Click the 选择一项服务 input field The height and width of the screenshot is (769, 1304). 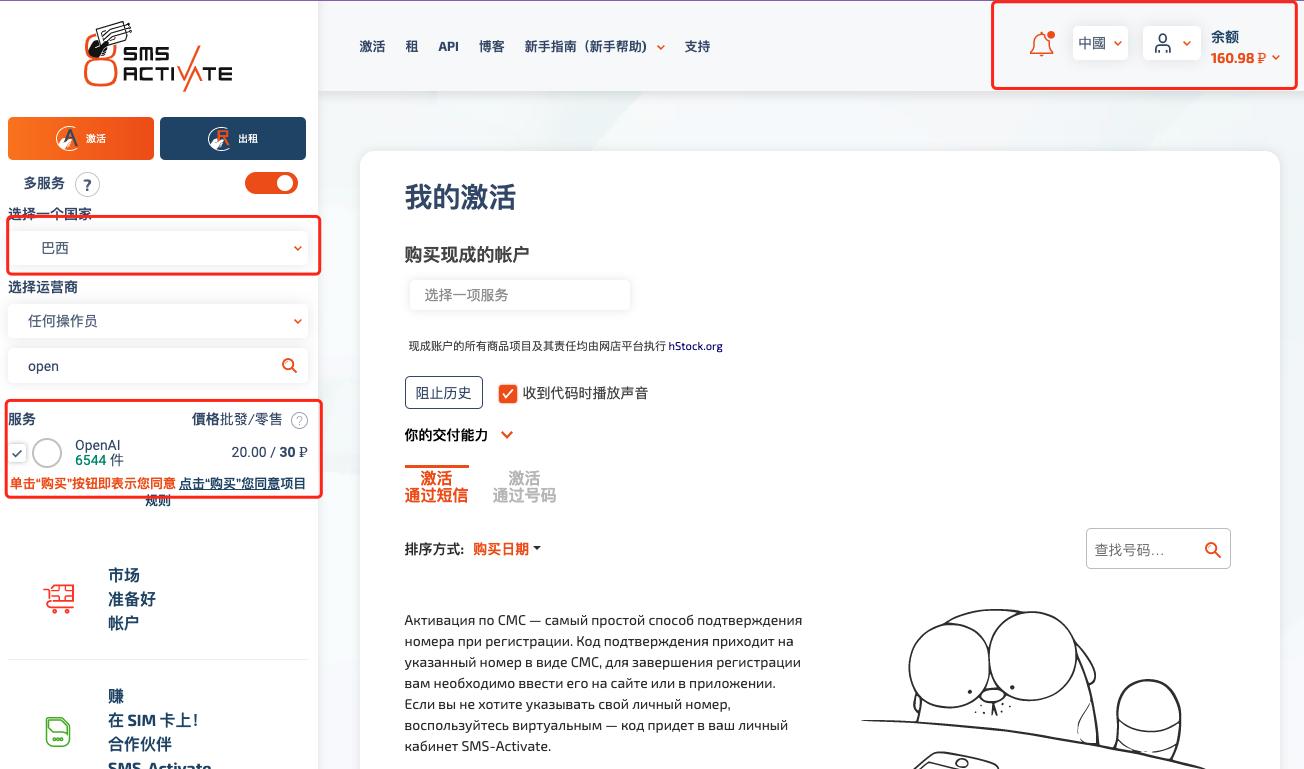click(x=519, y=294)
